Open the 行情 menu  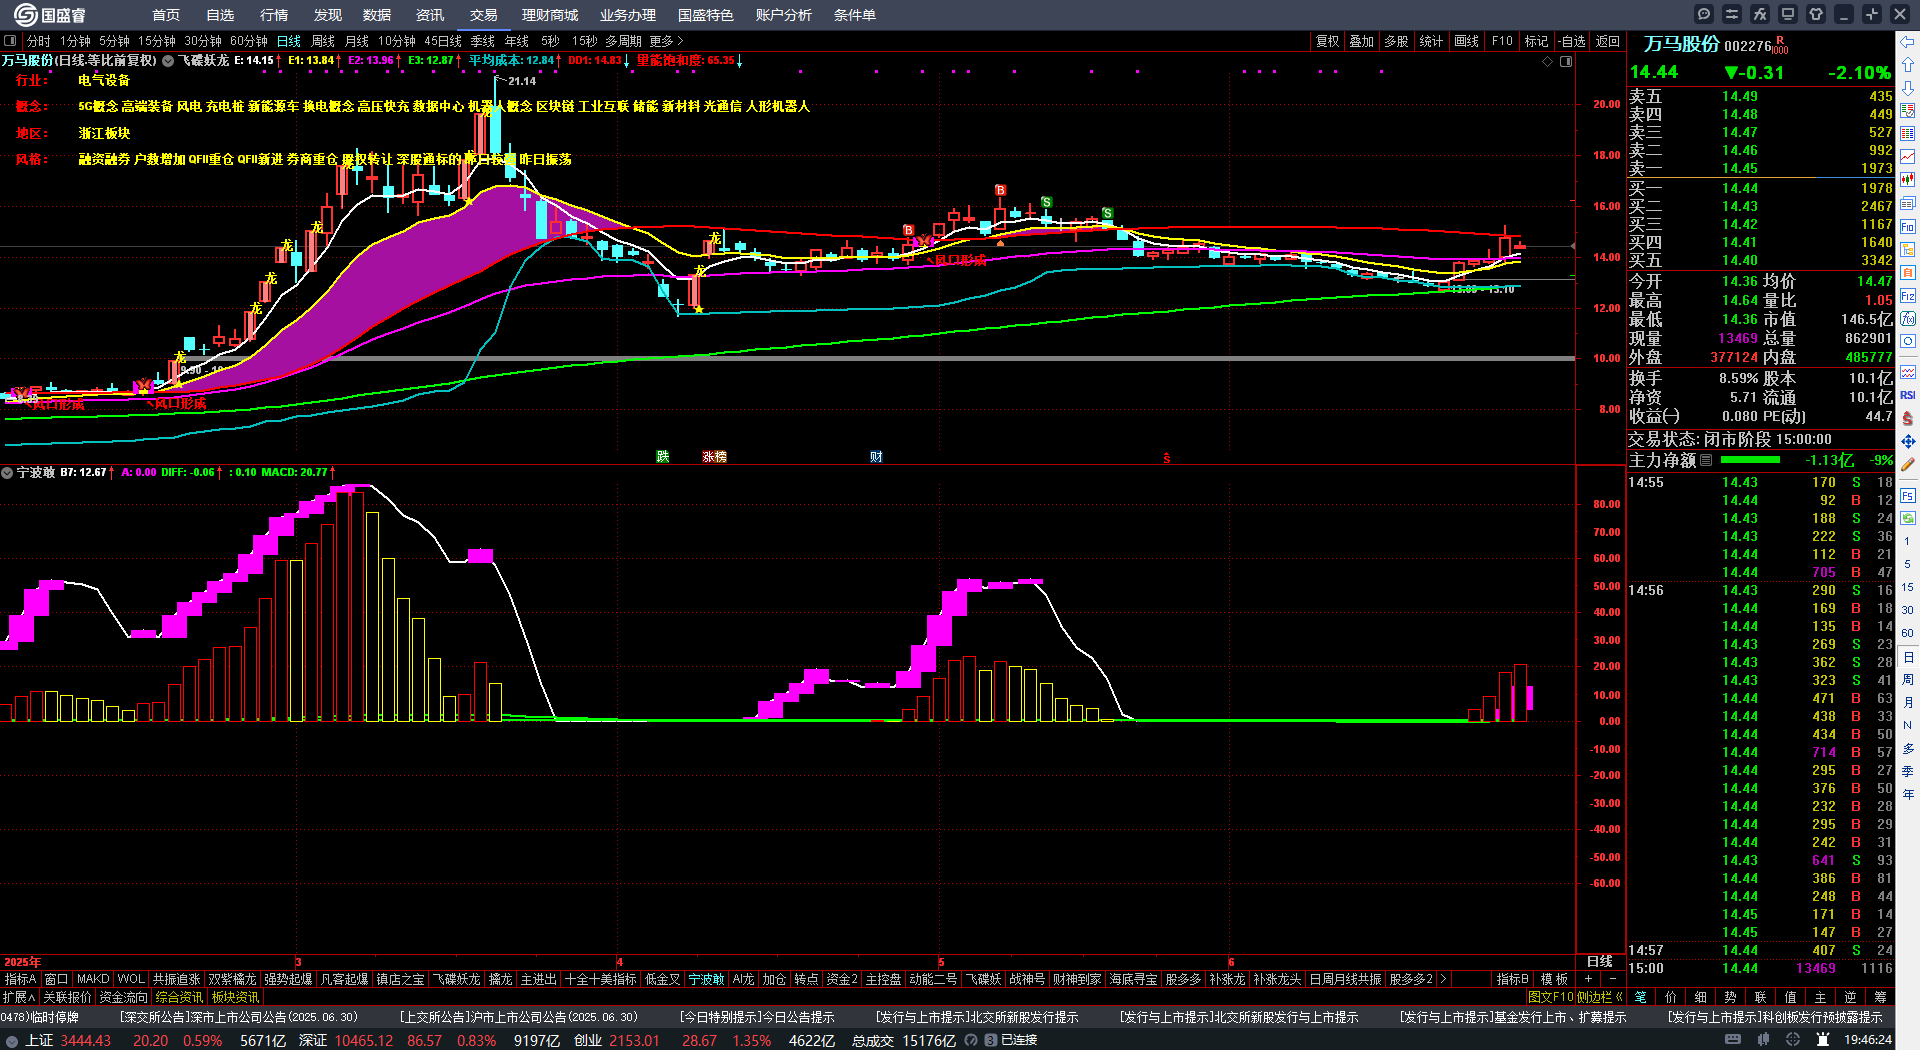pos(274,15)
